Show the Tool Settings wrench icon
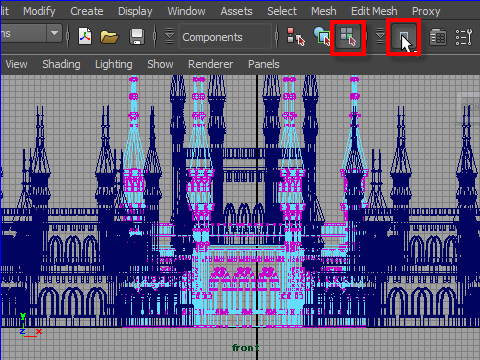Image resolution: width=480 pixels, height=360 pixels. tap(464, 37)
